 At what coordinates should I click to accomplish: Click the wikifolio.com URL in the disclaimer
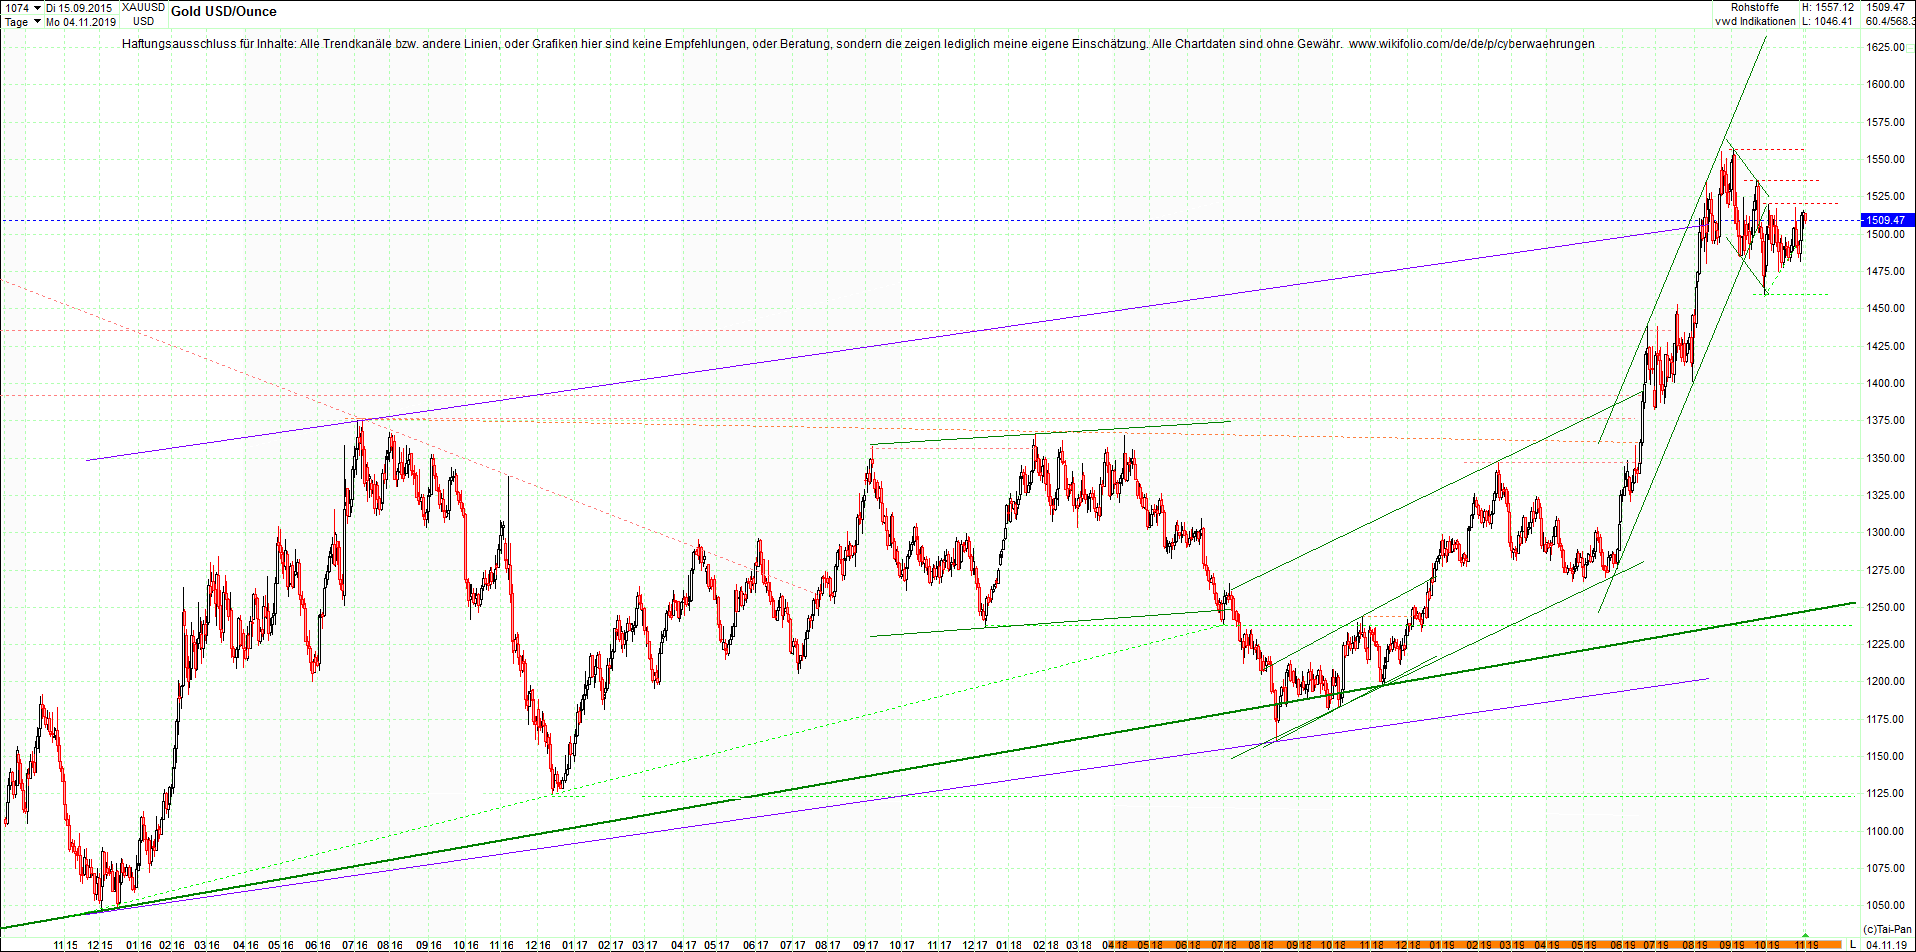click(x=1472, y=44)
